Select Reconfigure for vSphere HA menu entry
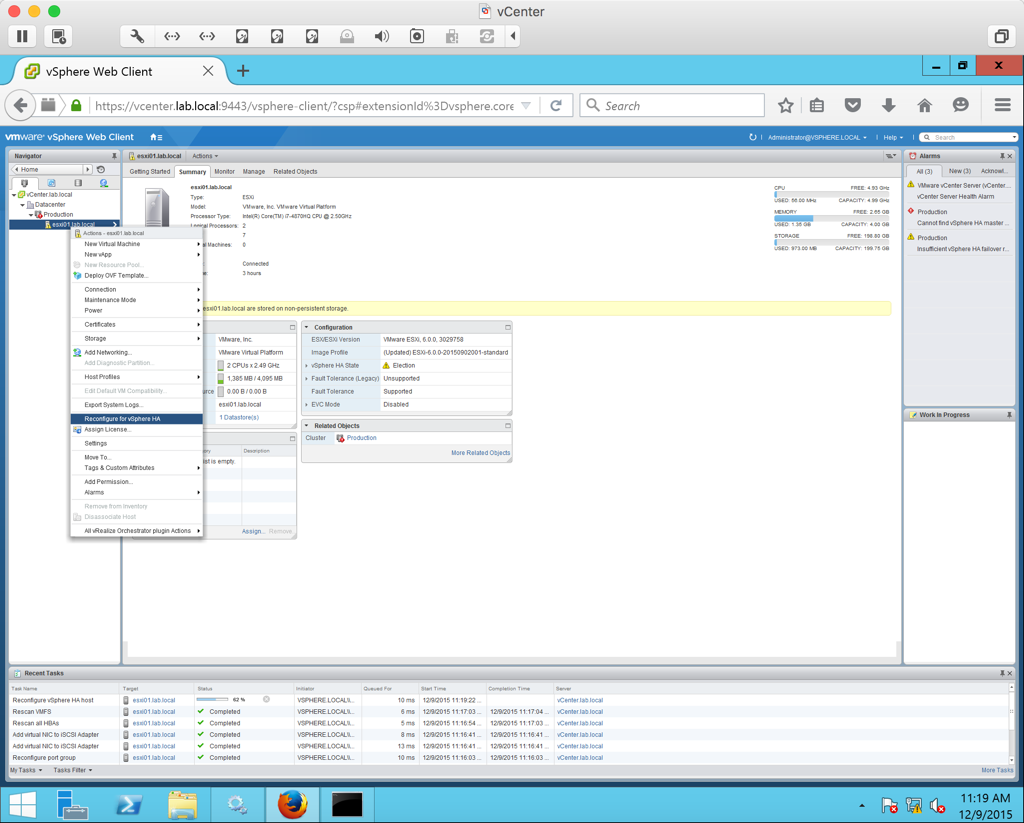The height and width of the screenshot is (823, 1024). click(122, 419)
